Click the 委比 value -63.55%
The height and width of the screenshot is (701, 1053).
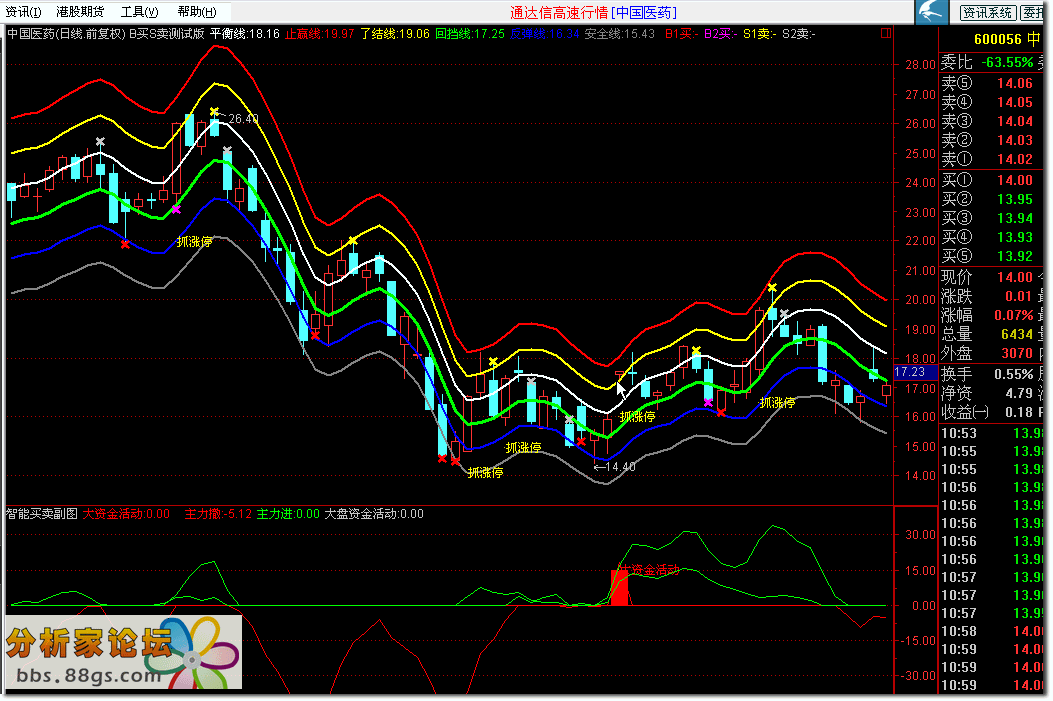[x=1007, y=62]
